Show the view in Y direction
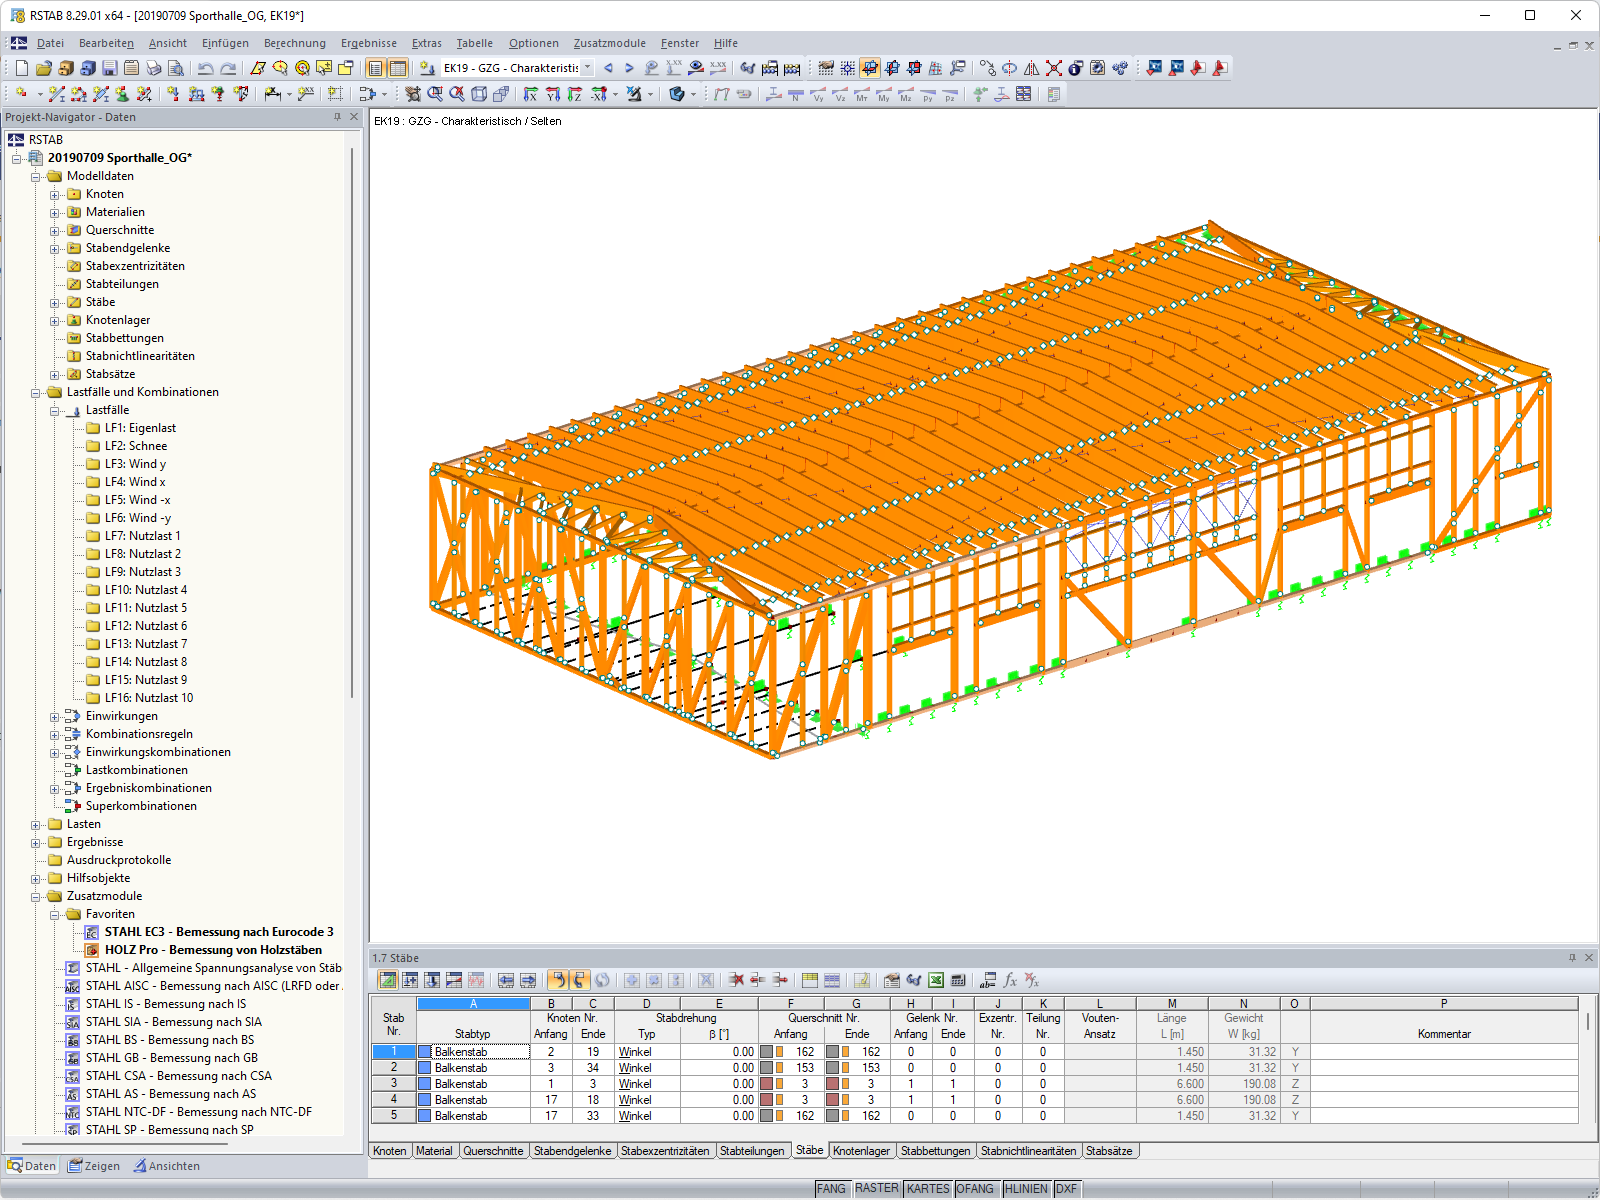 (553, 94)
